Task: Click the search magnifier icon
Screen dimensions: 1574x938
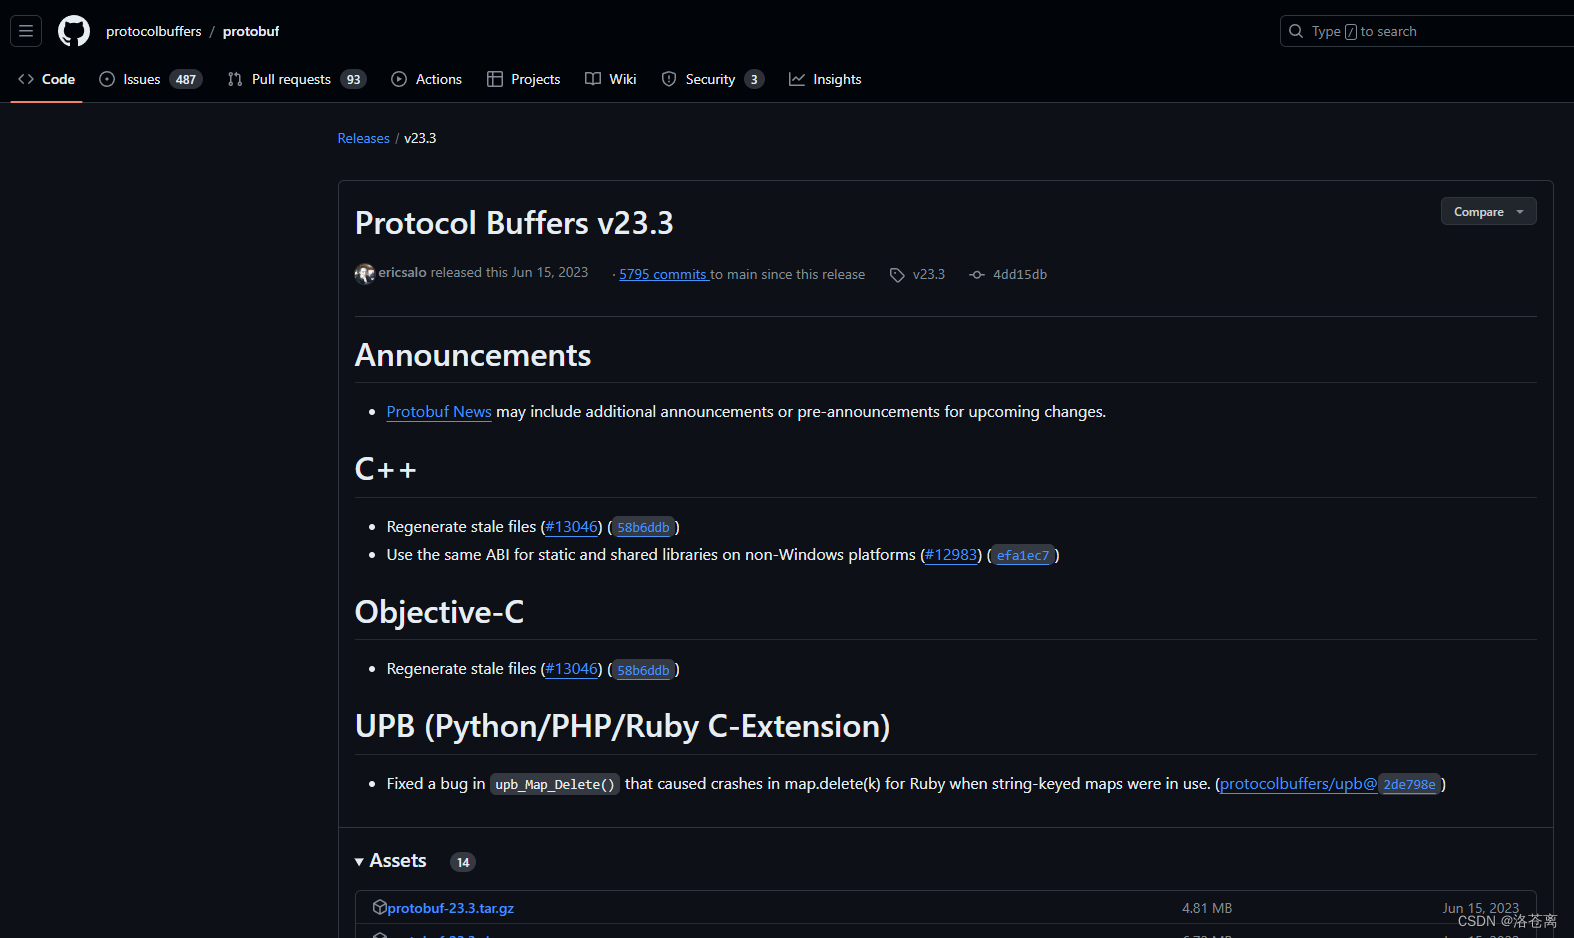Action: click(x=1296, y=31)
